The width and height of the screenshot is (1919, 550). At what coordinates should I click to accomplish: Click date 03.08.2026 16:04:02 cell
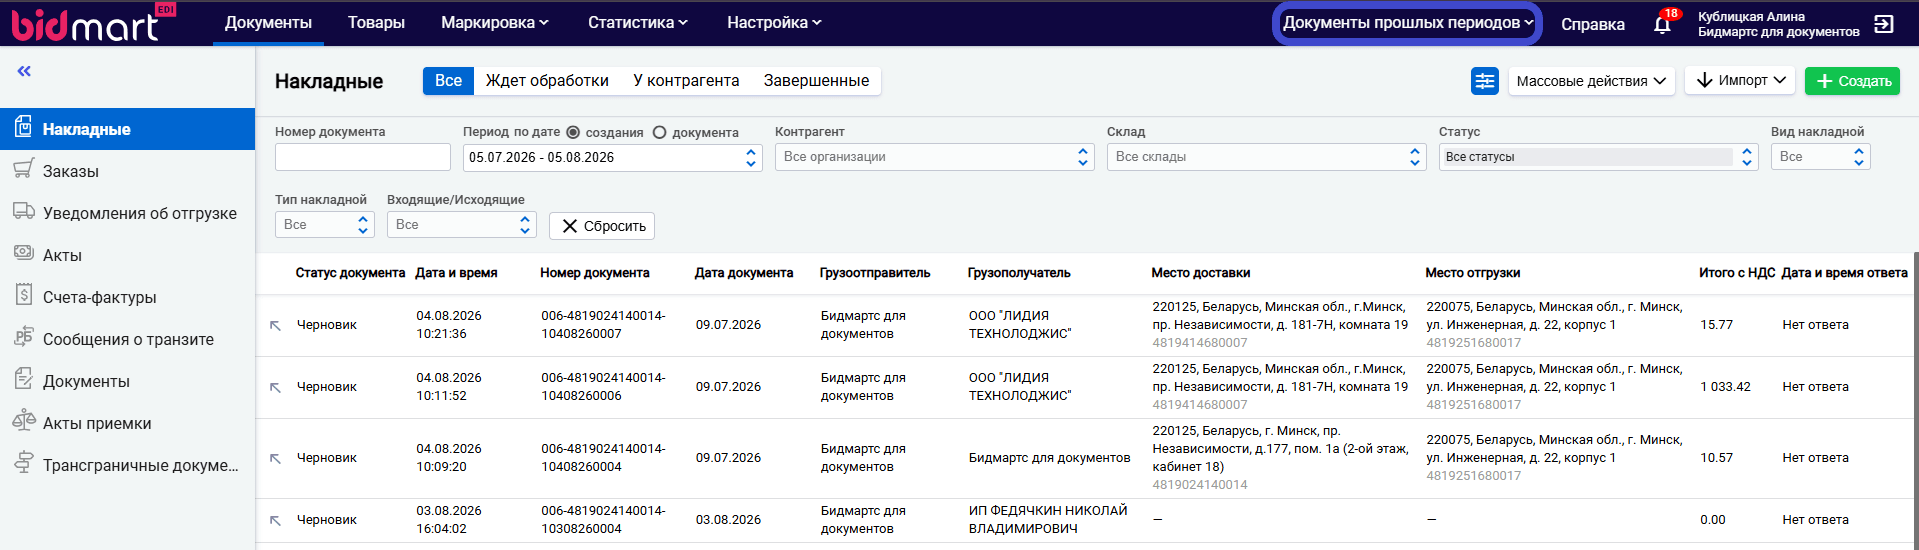[449, 520]
